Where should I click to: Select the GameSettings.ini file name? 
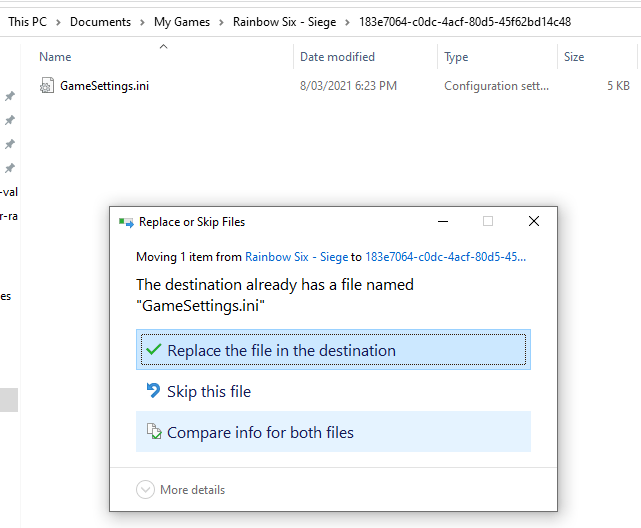point(104,86)
